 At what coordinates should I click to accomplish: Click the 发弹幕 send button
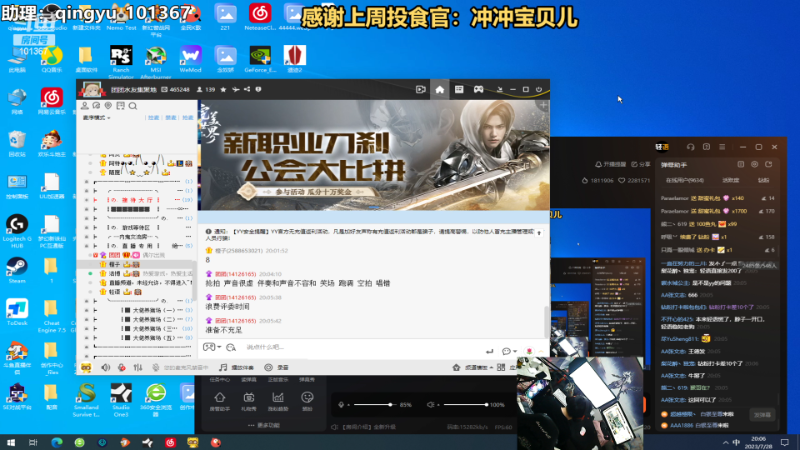[x=762, y=415]
